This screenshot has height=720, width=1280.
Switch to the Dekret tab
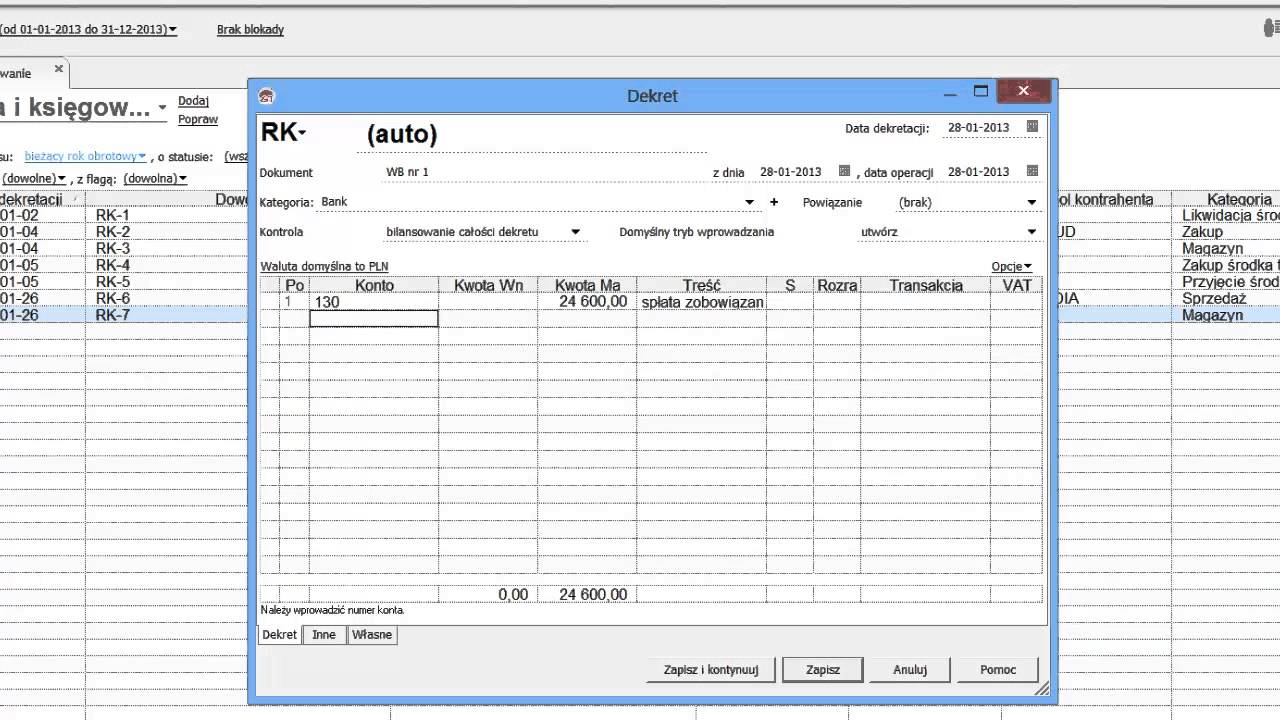click(279, 635)
